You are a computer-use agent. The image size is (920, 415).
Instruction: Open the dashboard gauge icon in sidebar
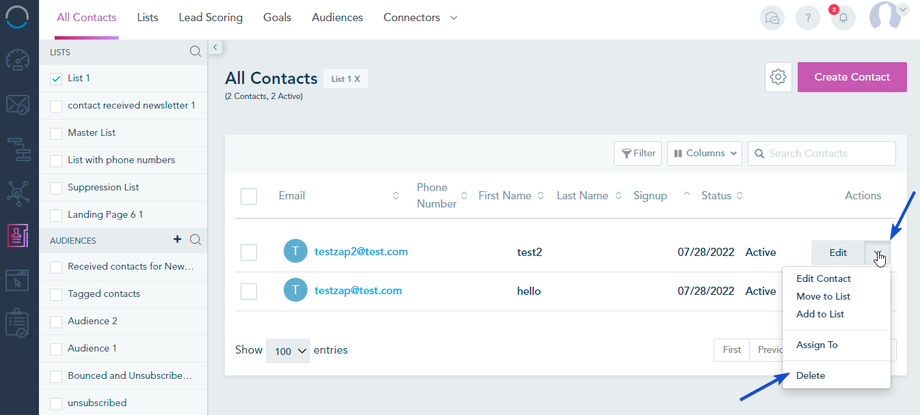[18, 60]
